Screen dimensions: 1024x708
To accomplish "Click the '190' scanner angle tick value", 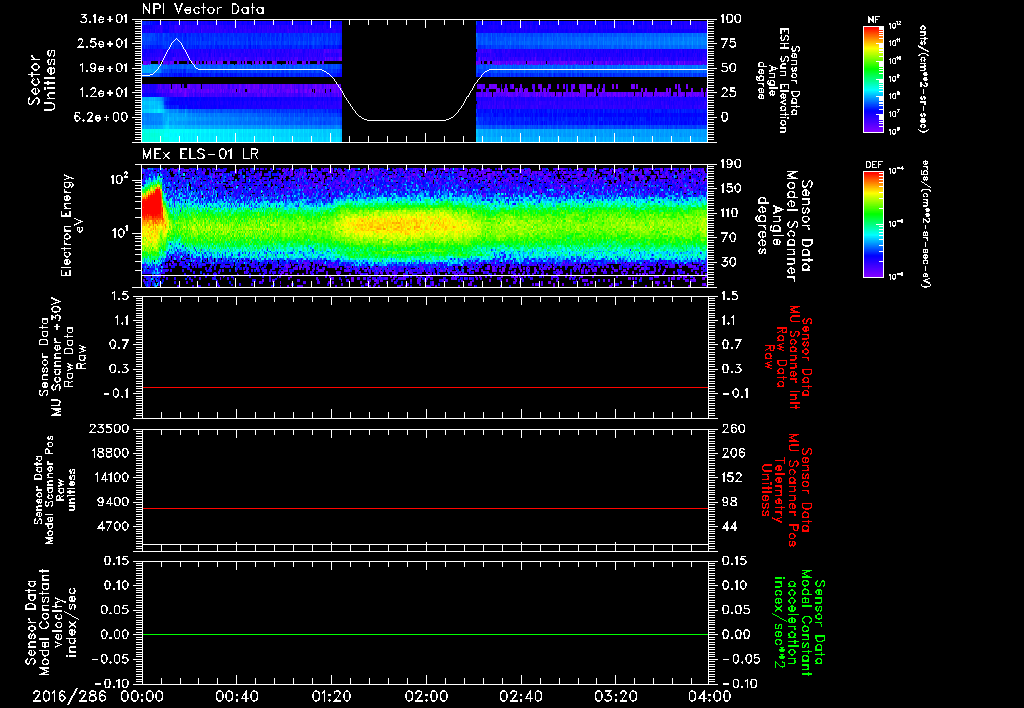I will (731, 164).
